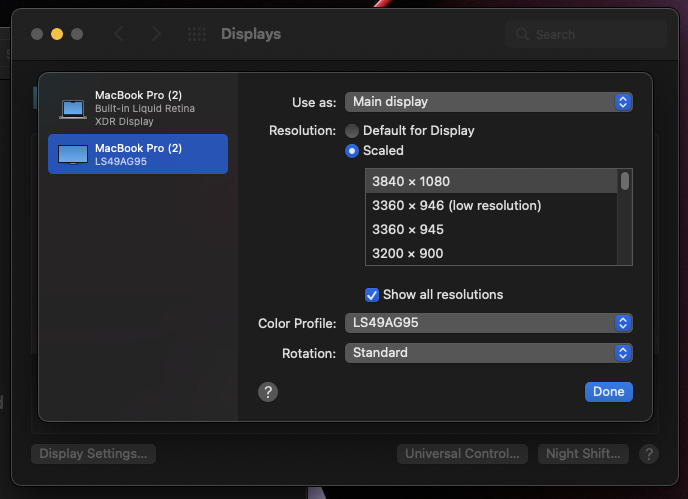Open the Color Profile dropdown
Screen dimensions: 688x499
(x=488, y=323)
